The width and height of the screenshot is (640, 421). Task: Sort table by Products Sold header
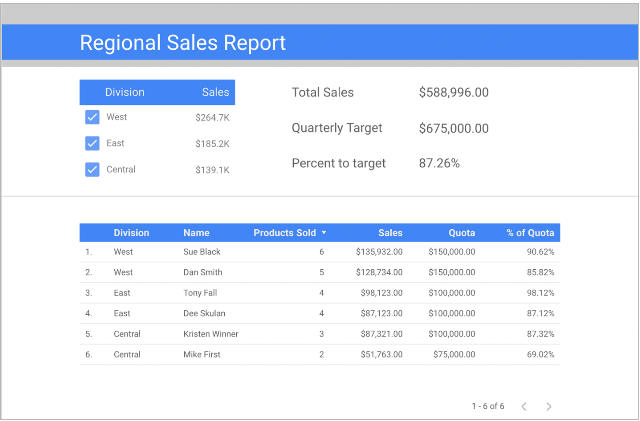pyautogui.click(x=284, y=233)
